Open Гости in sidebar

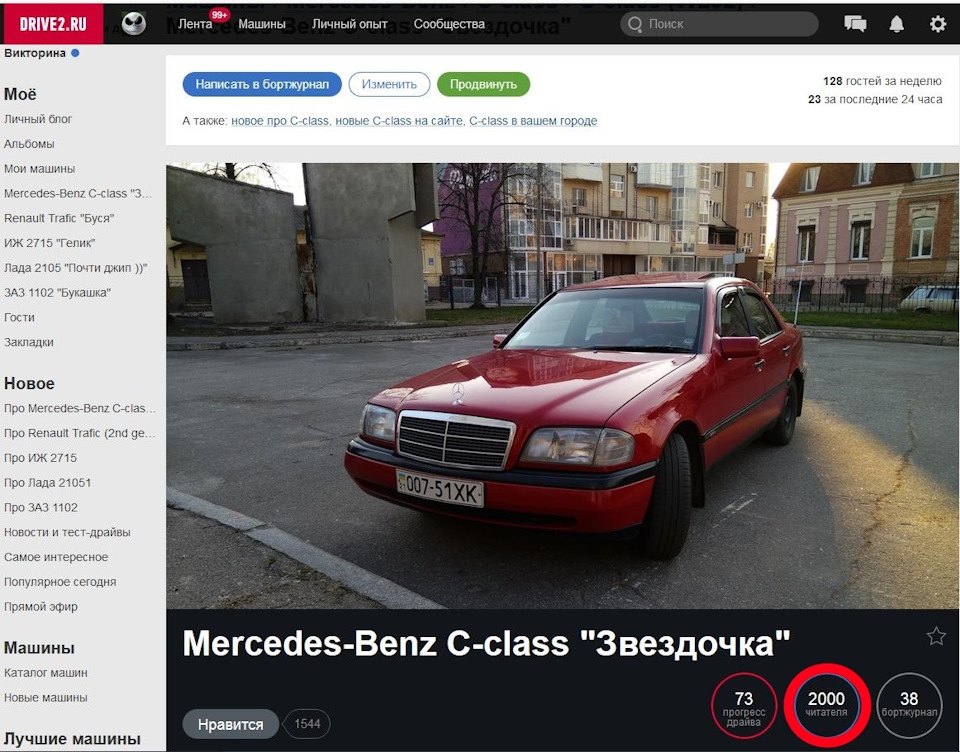[19, 317]
